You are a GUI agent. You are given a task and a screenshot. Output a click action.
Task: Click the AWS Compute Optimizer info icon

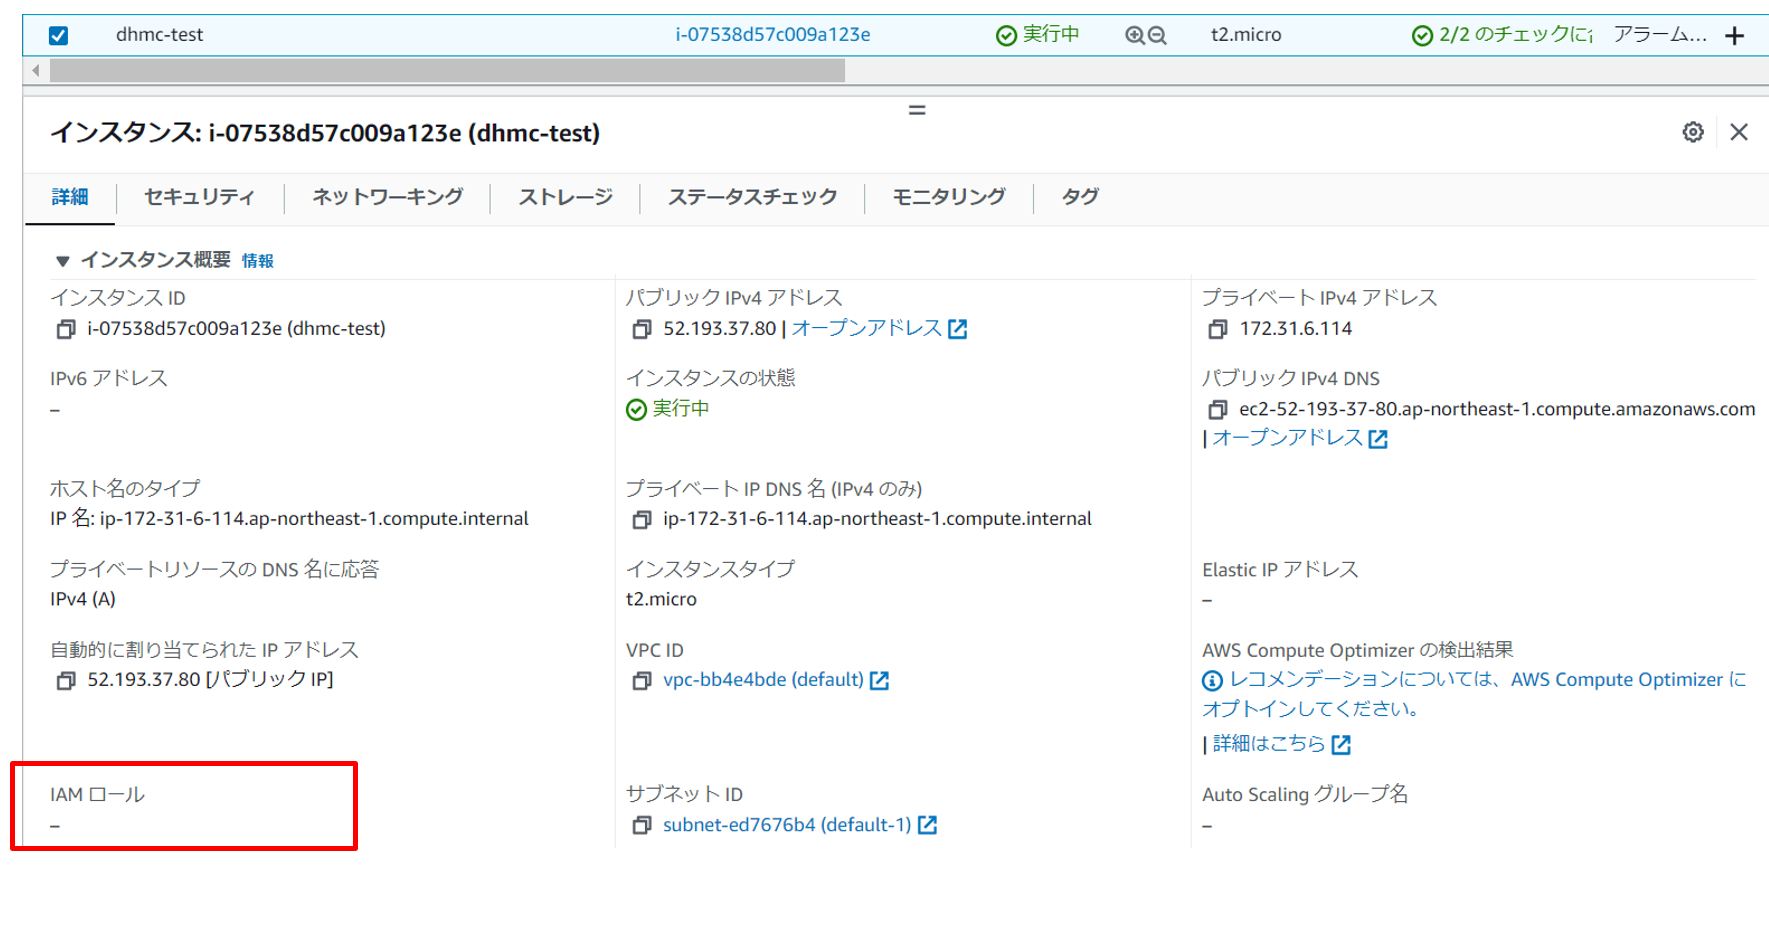tap(1212, 681)
